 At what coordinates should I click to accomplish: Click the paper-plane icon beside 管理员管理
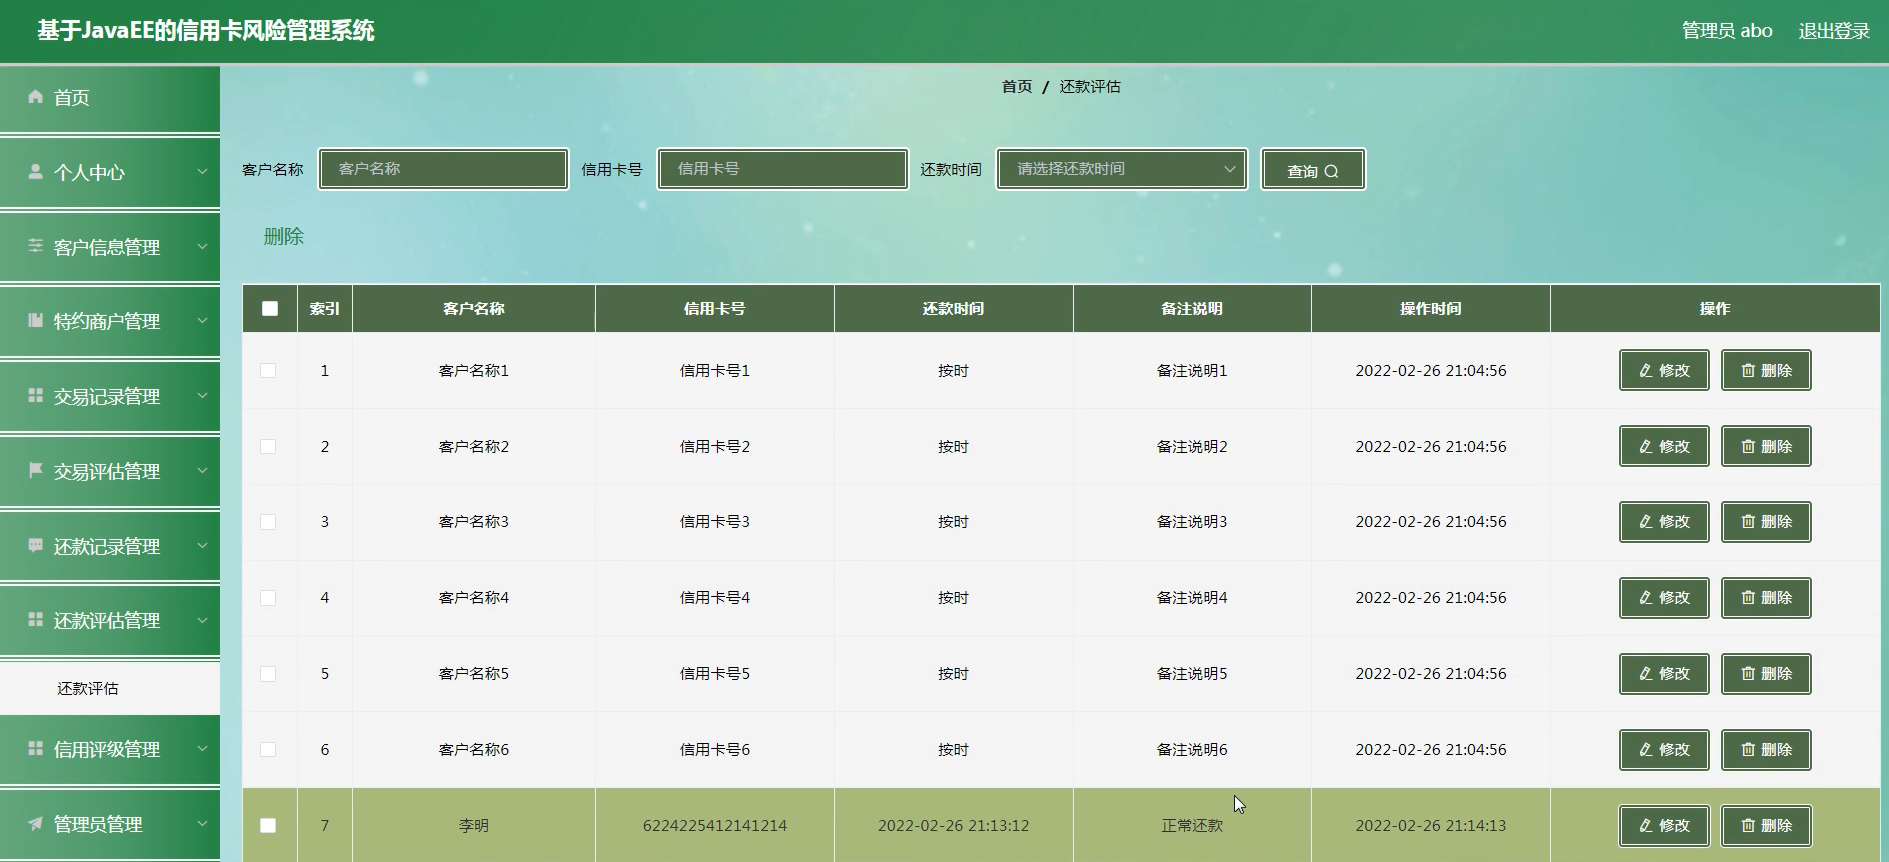coord(36,823)
